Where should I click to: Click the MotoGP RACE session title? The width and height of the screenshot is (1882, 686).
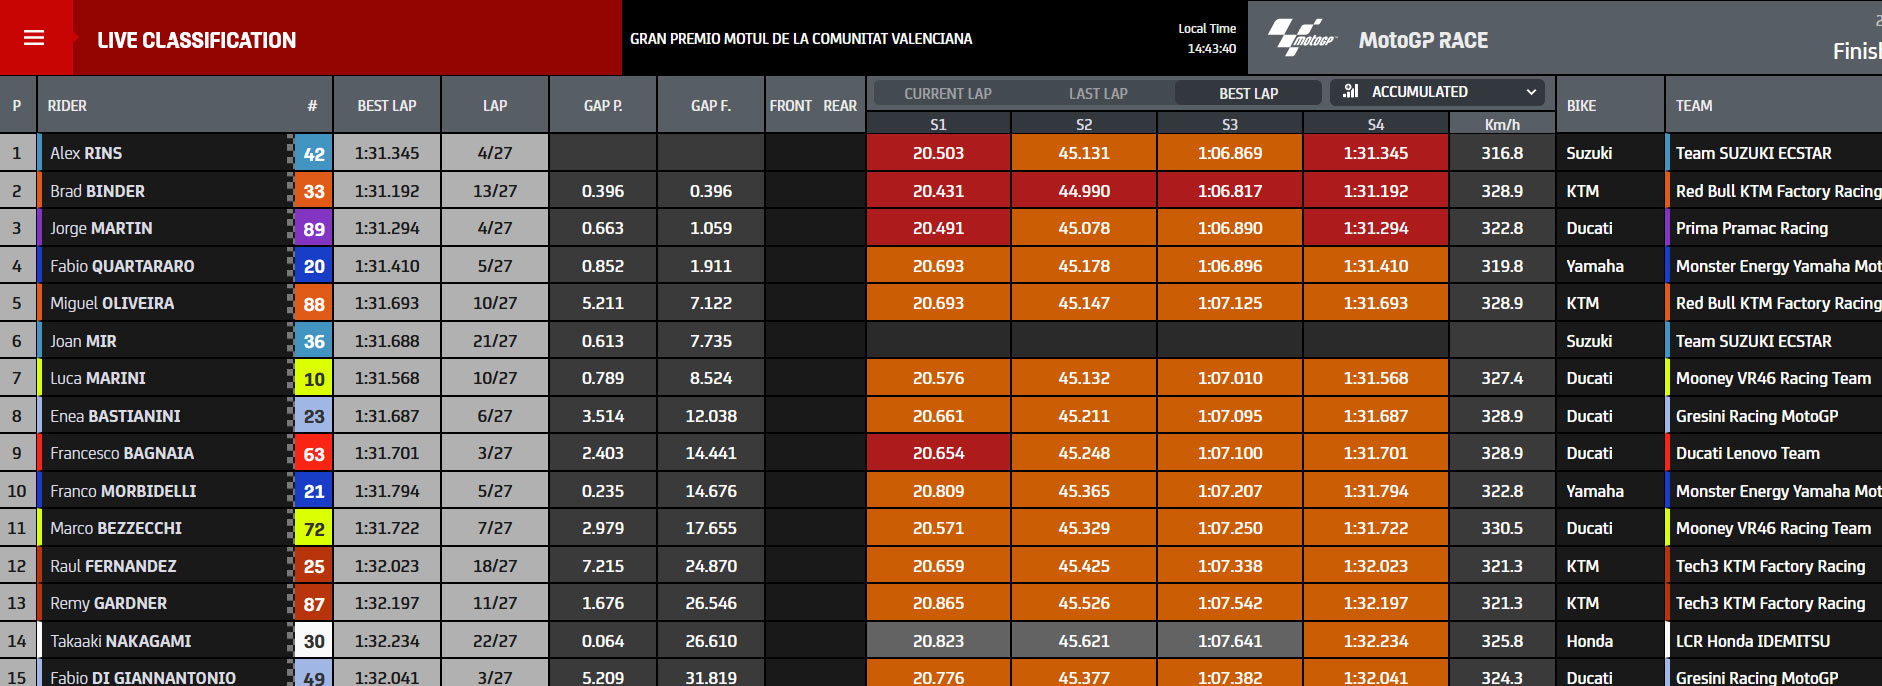click(x=1423, y=40)
